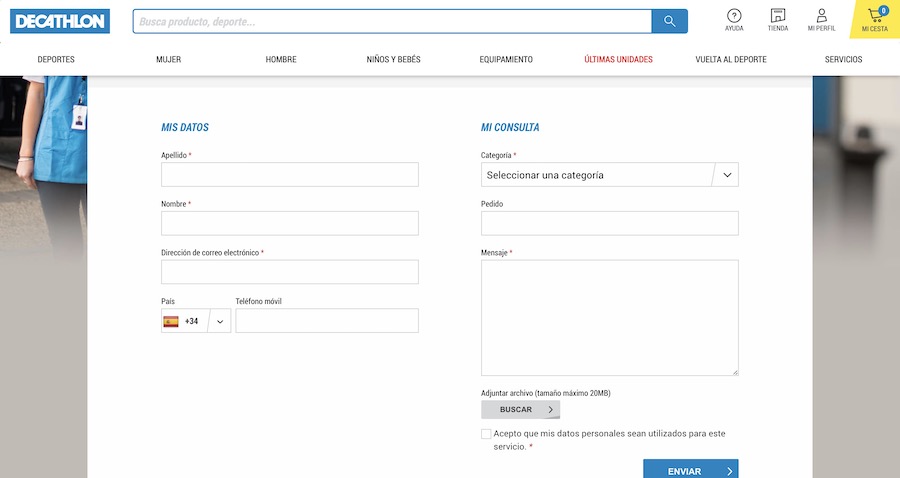900x478 pixels.
Task: Click the Spain flag icon
Action: (x=171, y=321)
